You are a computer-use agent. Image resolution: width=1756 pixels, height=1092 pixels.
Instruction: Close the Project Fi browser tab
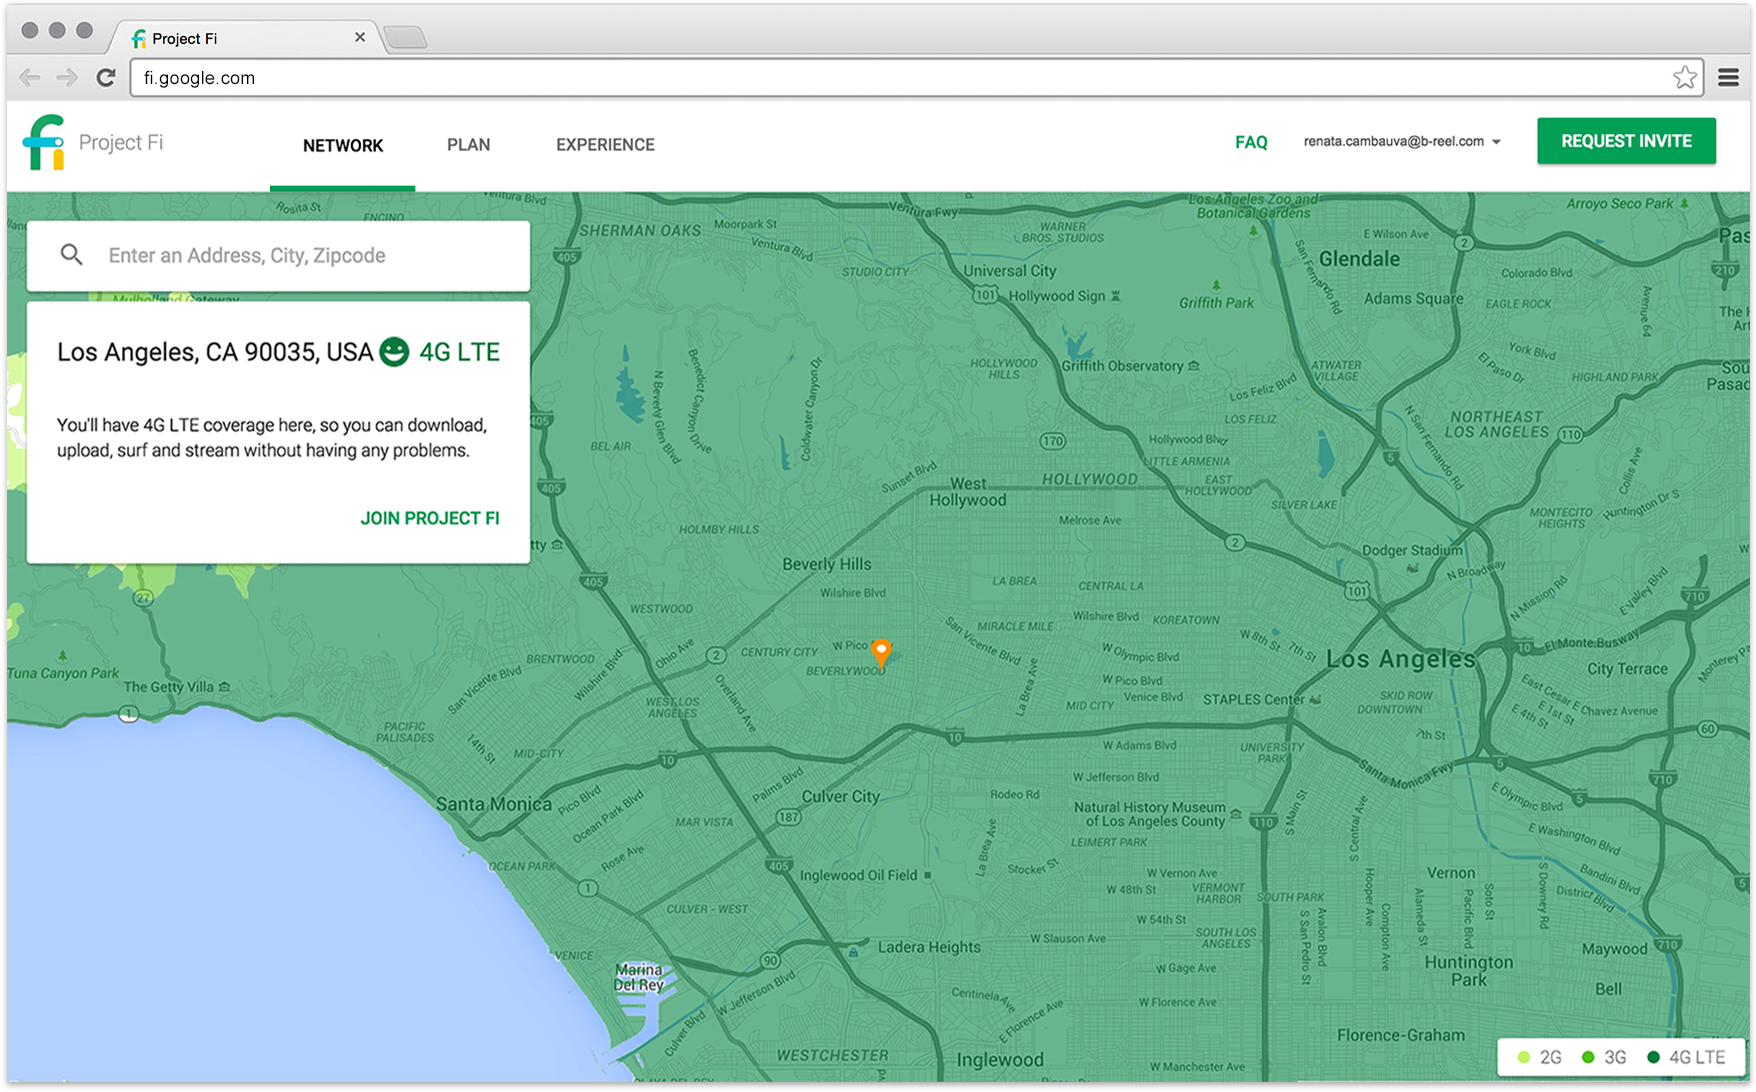point(360,38)
